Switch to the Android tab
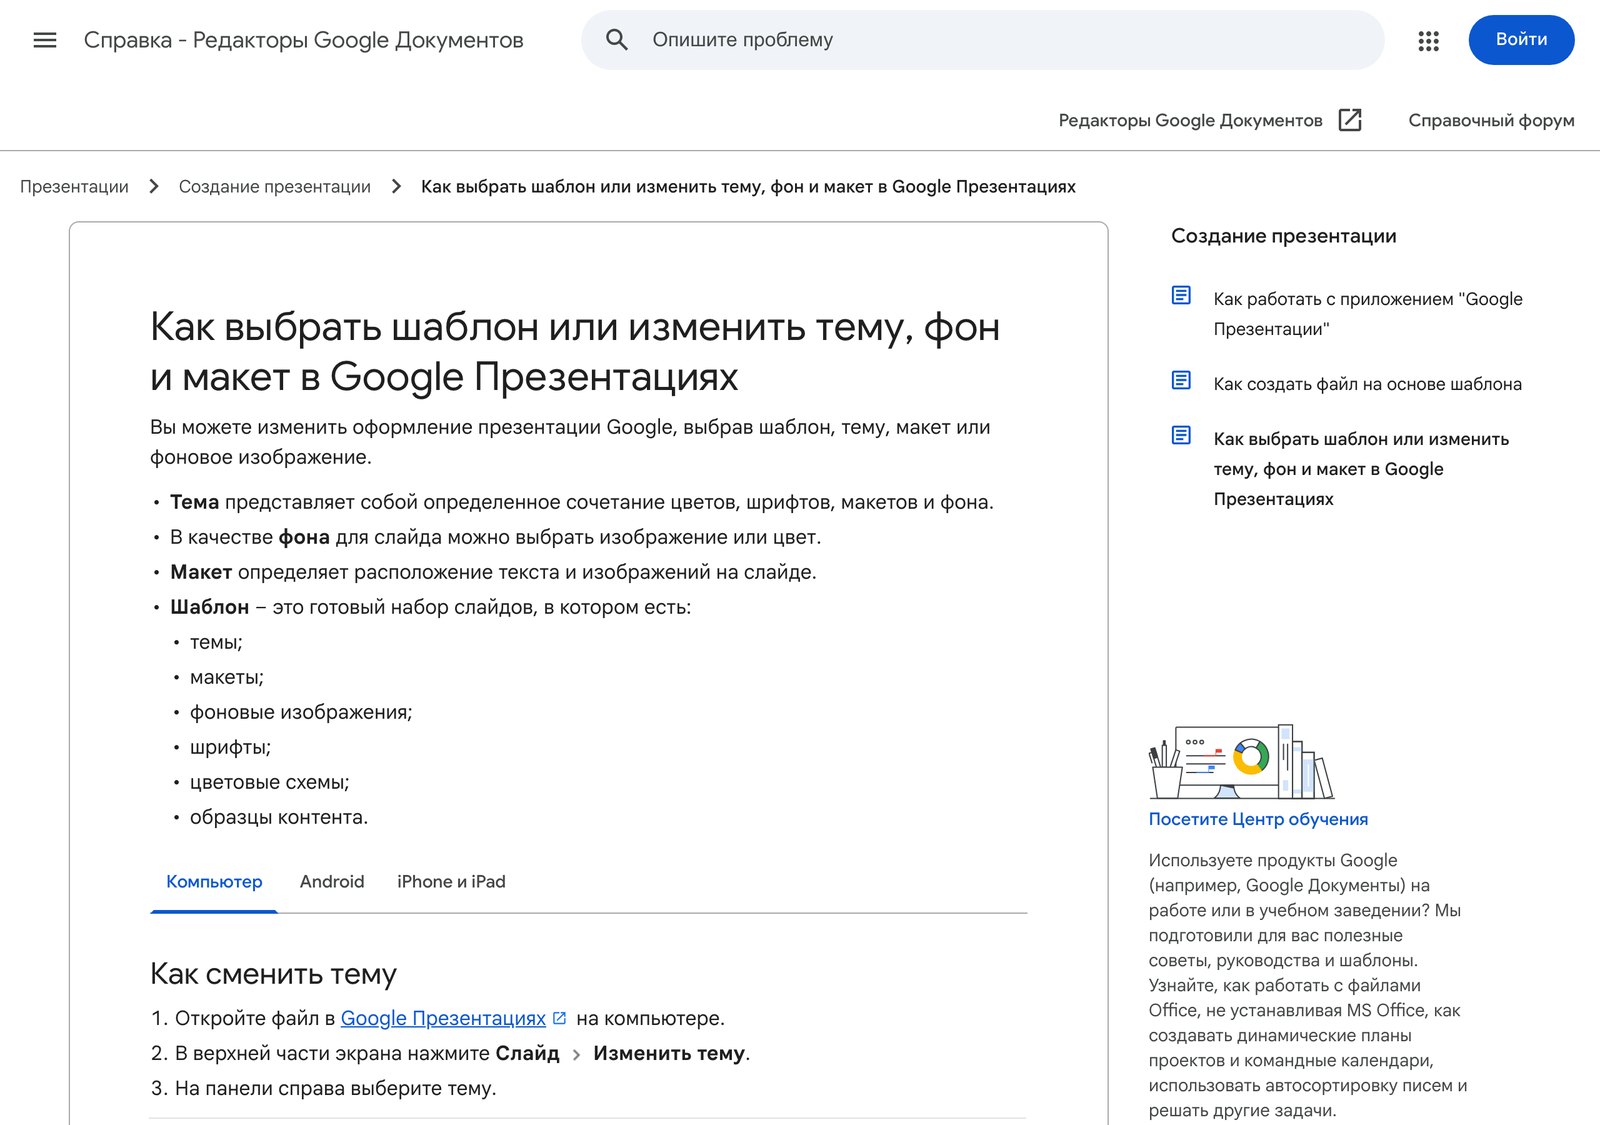1600x1125 pixels. [332, 882]
